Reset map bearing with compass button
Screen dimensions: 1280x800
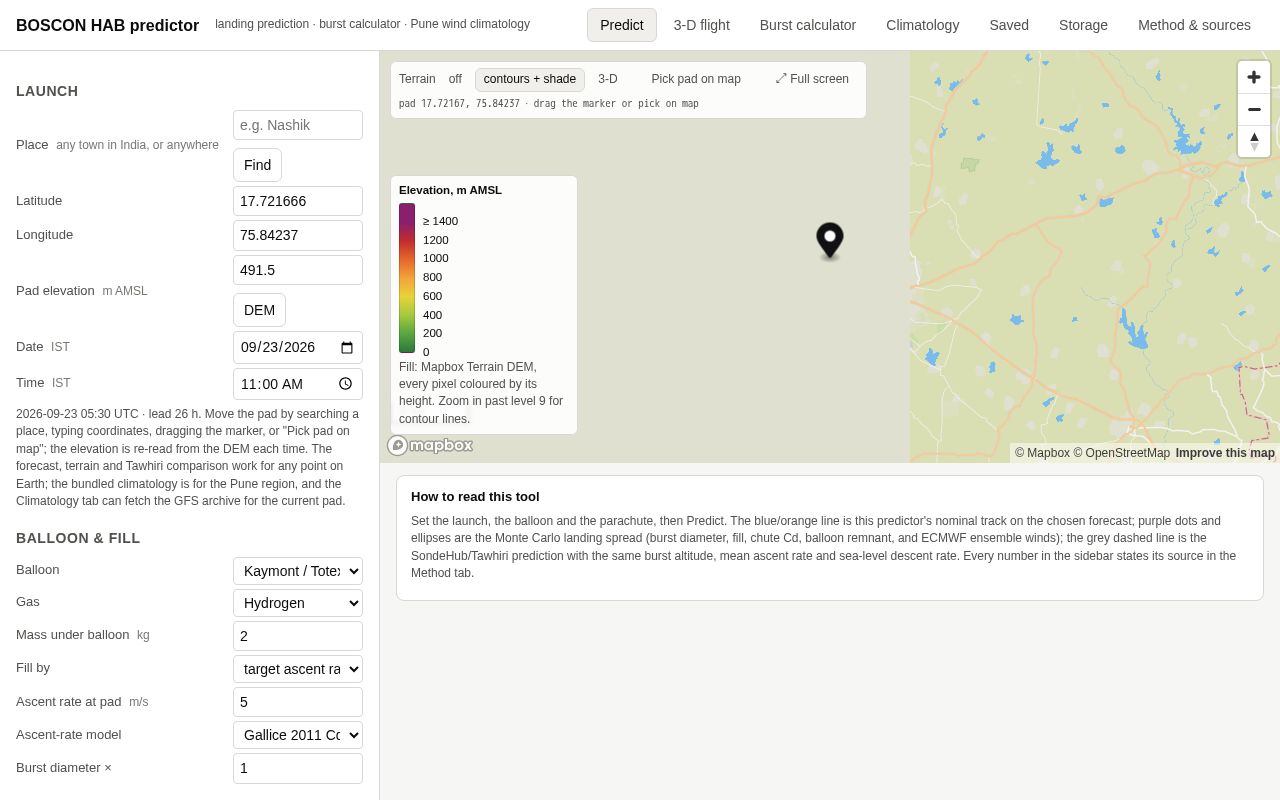(x=1254, y=141)
